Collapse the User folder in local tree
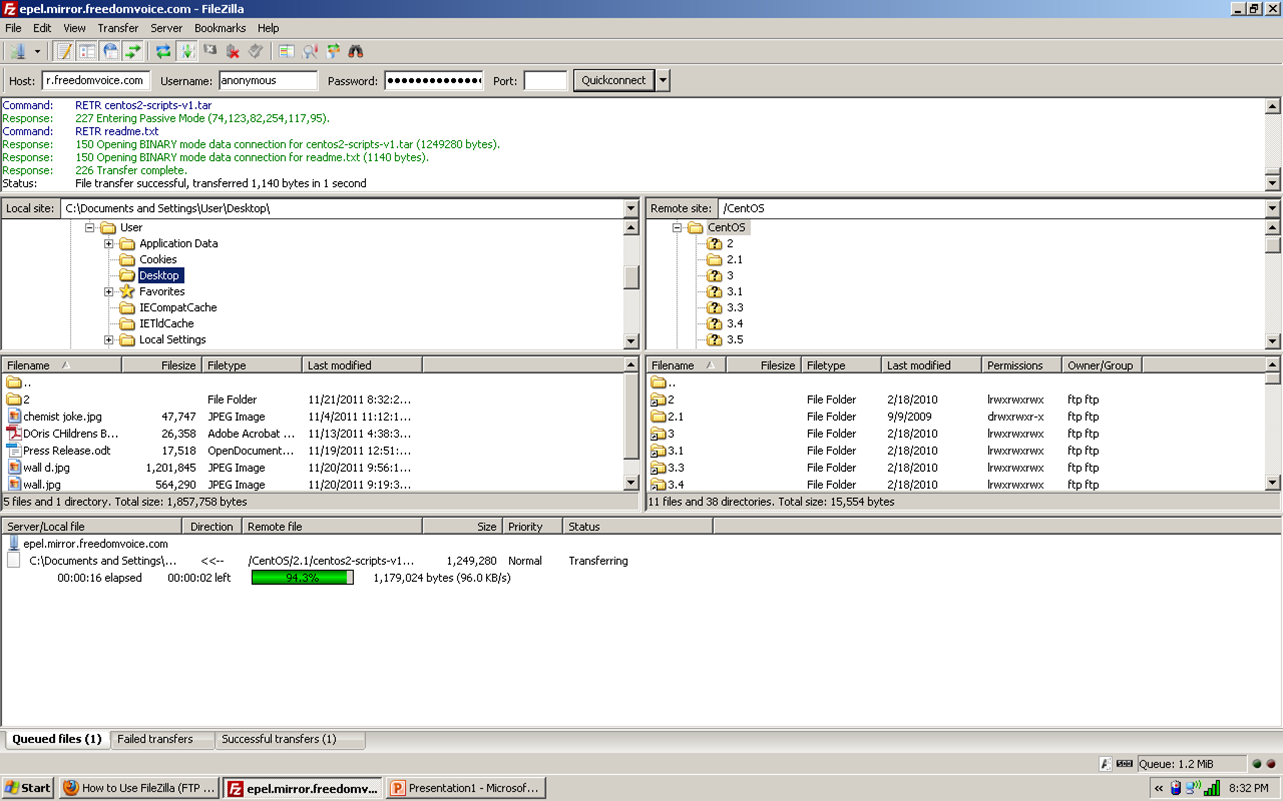 pyautogui.click(x=89, y=227)
